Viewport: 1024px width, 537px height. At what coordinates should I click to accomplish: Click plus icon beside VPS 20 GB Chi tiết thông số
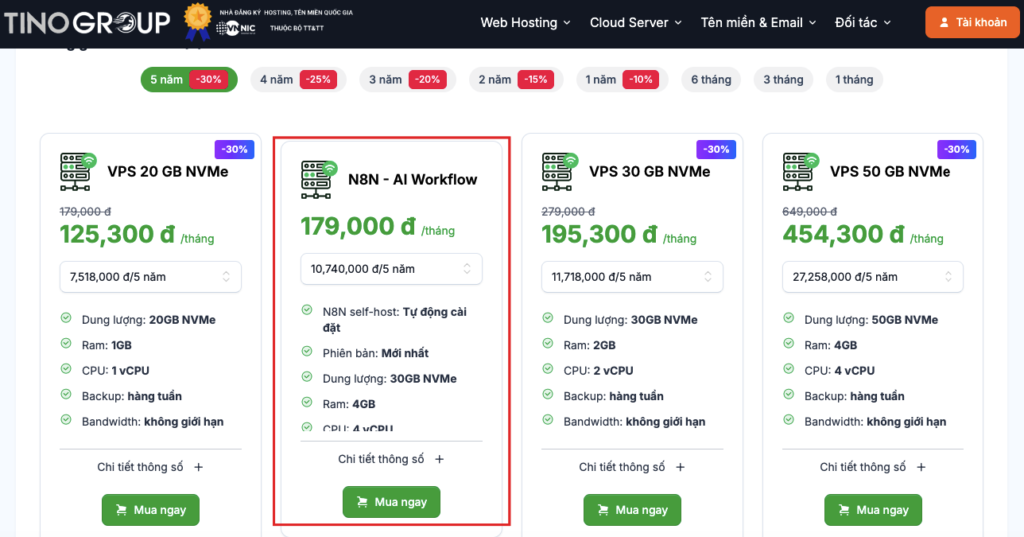tap(199, 467)
